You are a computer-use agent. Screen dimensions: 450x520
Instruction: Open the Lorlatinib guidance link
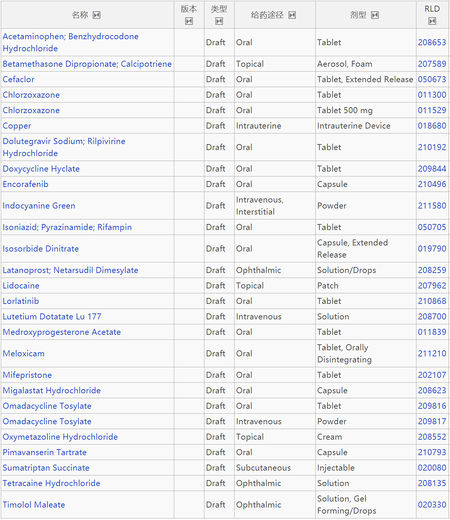(21, 301)
